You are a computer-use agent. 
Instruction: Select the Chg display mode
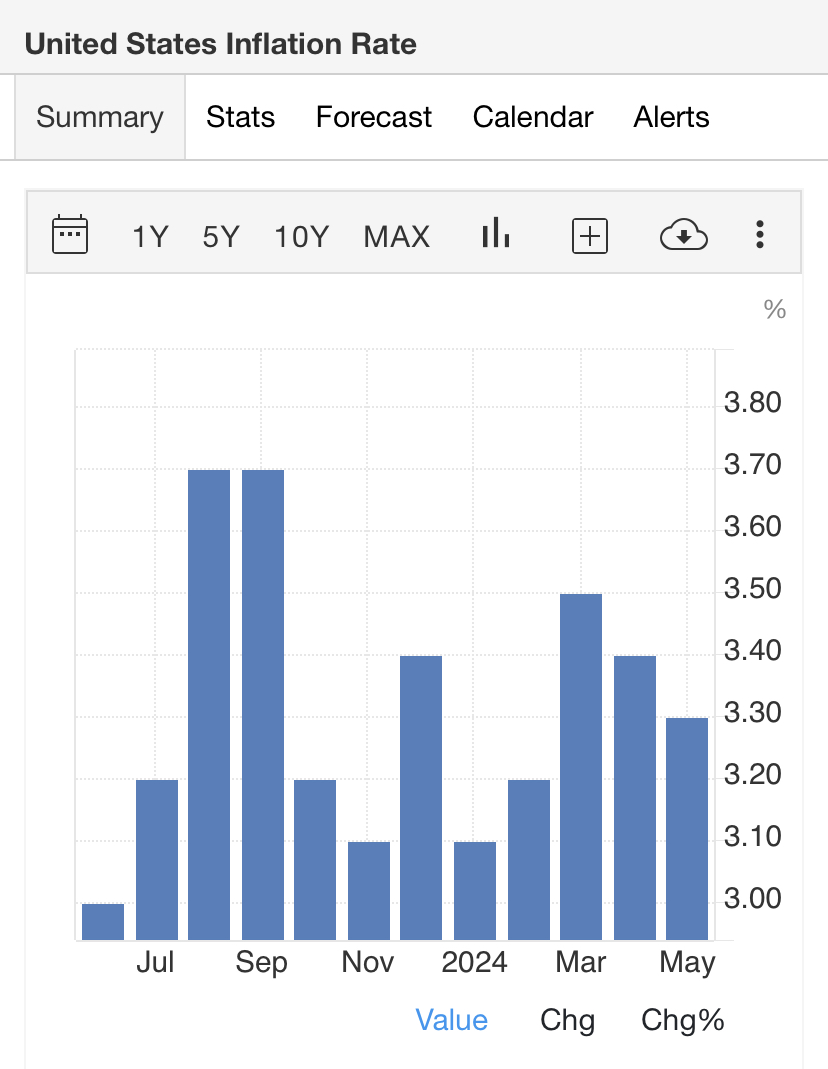tap(568, 1021)
